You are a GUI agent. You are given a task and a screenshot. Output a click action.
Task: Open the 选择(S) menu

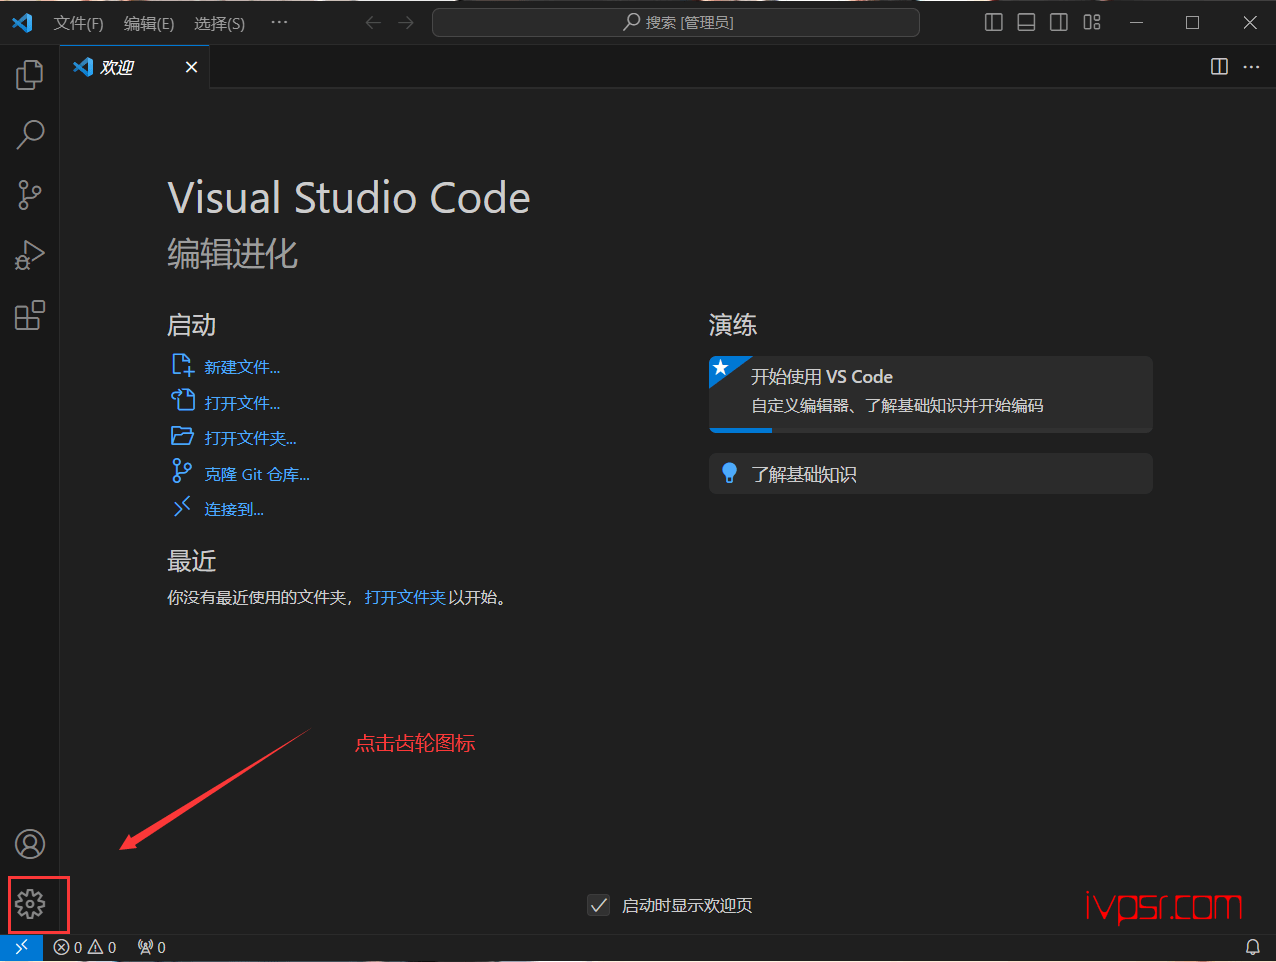pos(219,23)
